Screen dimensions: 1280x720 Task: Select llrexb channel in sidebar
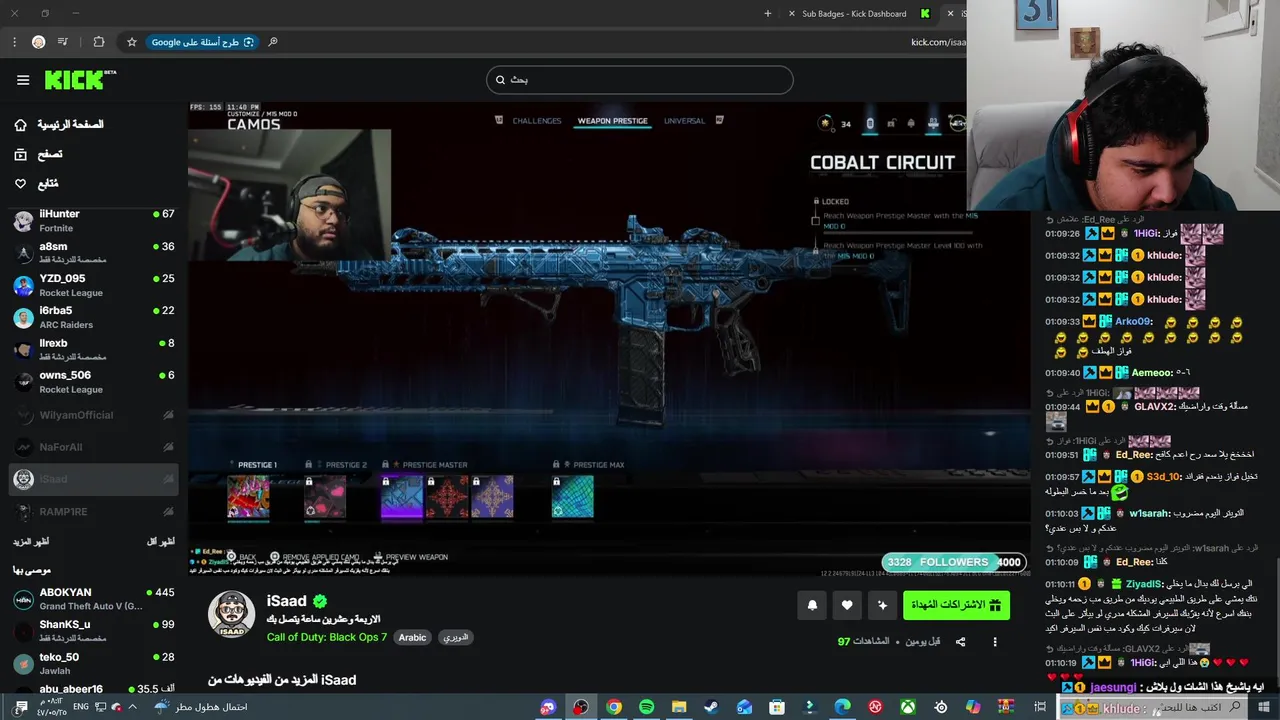(94, 350)
